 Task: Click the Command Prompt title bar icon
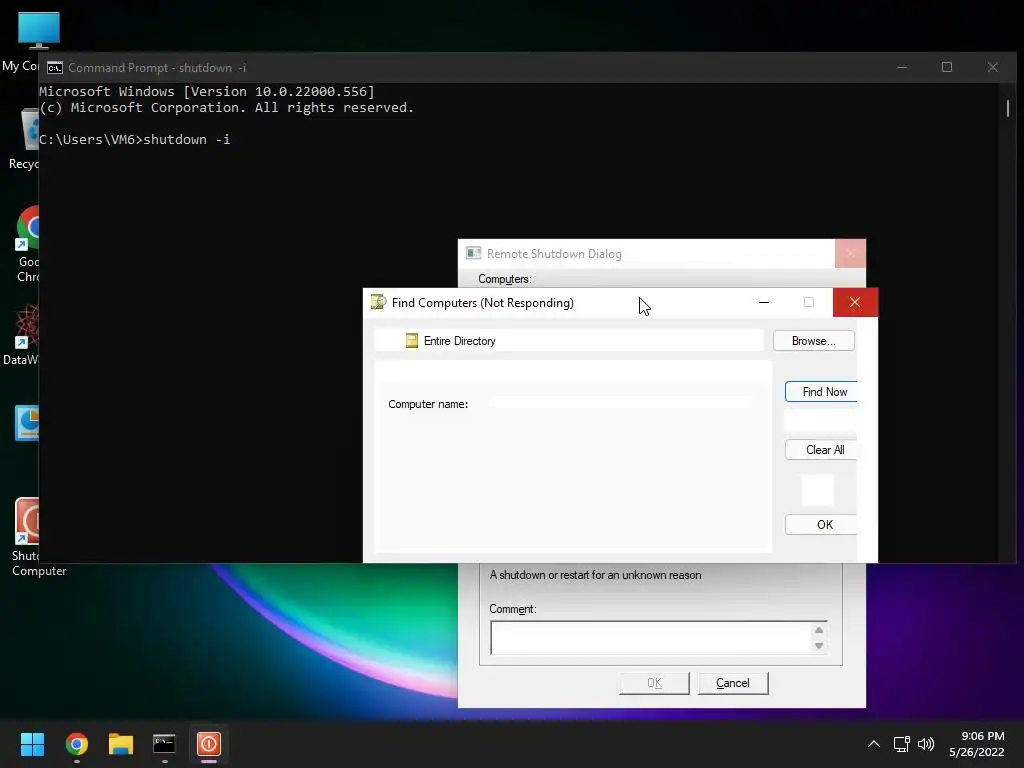pos(55,68)
